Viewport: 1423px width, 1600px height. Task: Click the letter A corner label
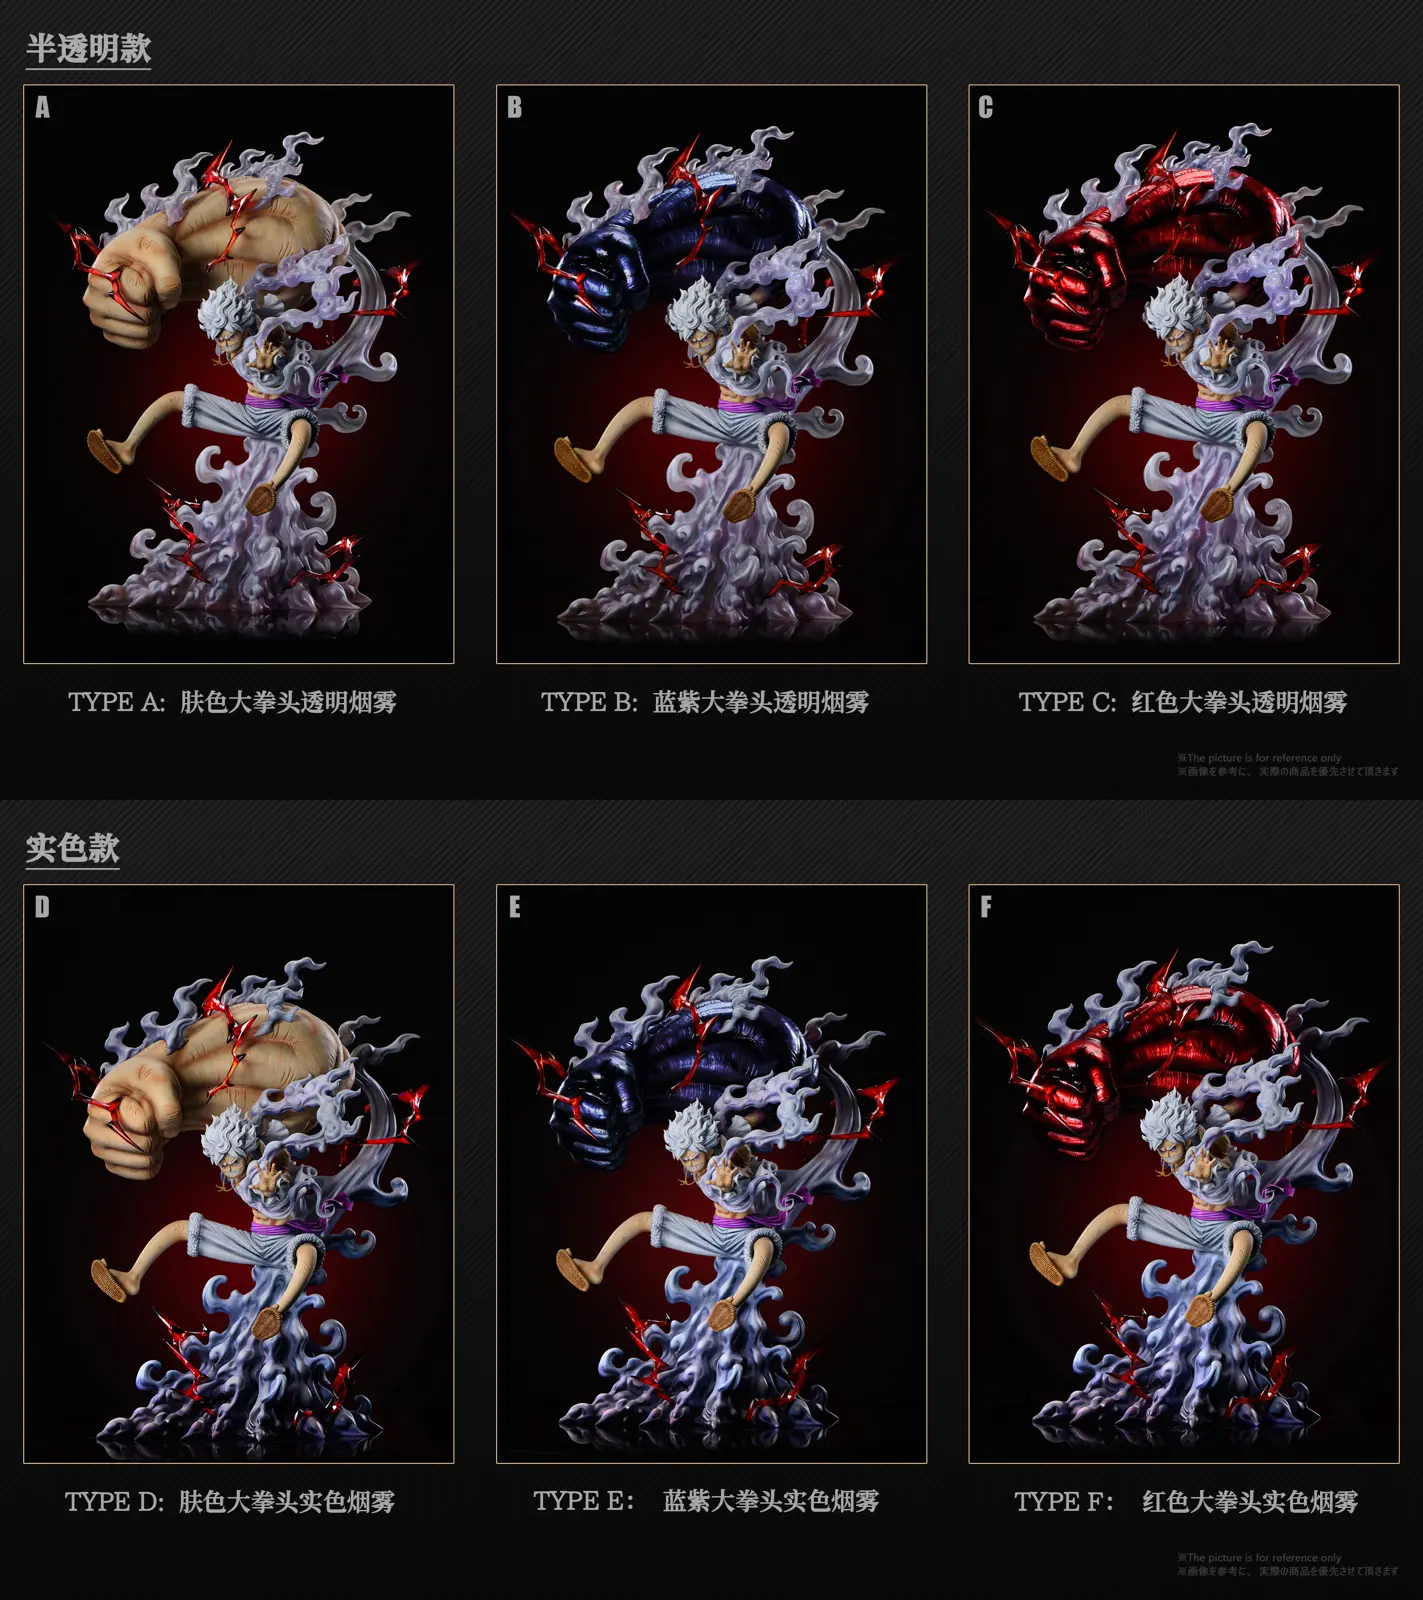coord(42,108)
